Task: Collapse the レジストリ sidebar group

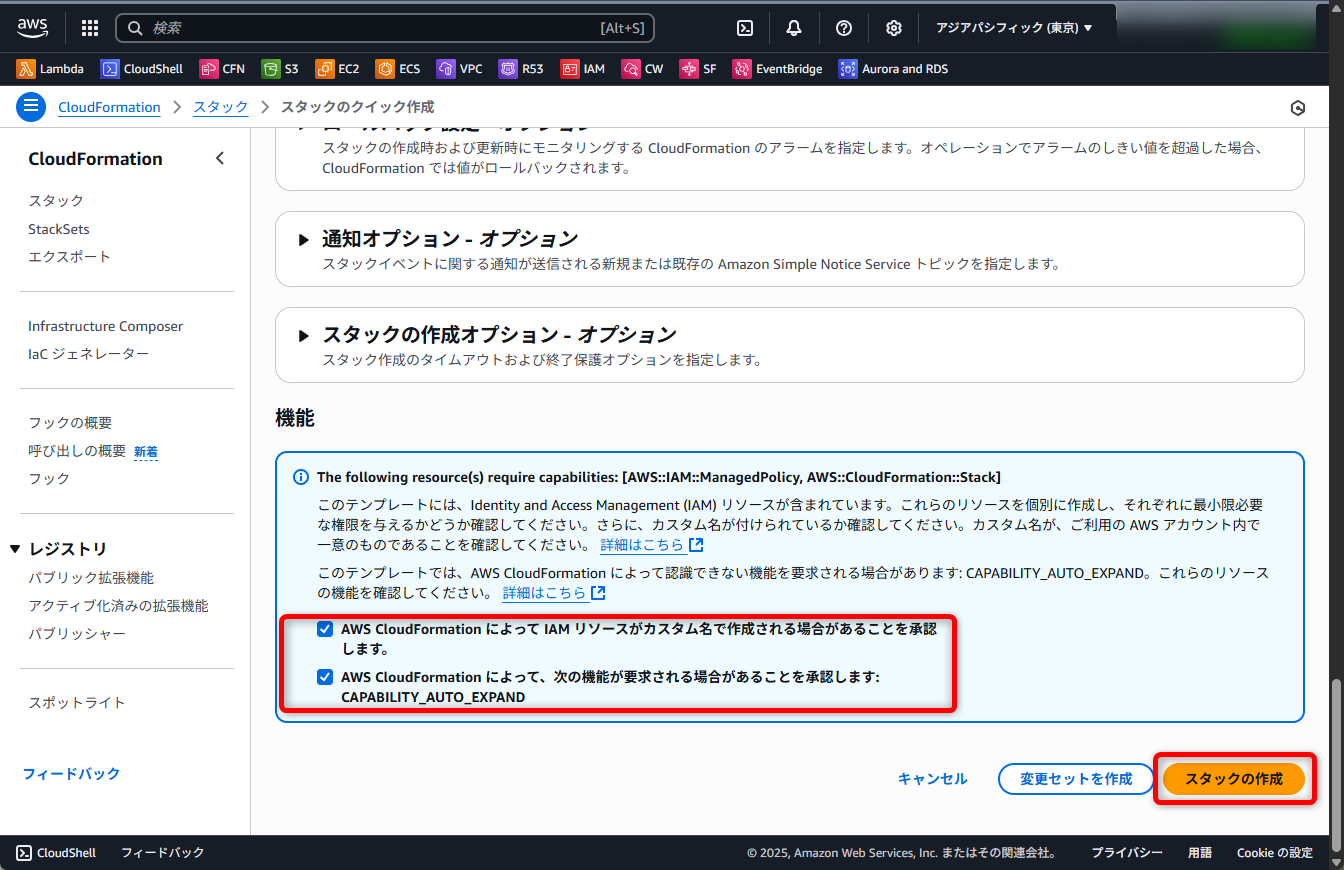Action: (15, 549)
